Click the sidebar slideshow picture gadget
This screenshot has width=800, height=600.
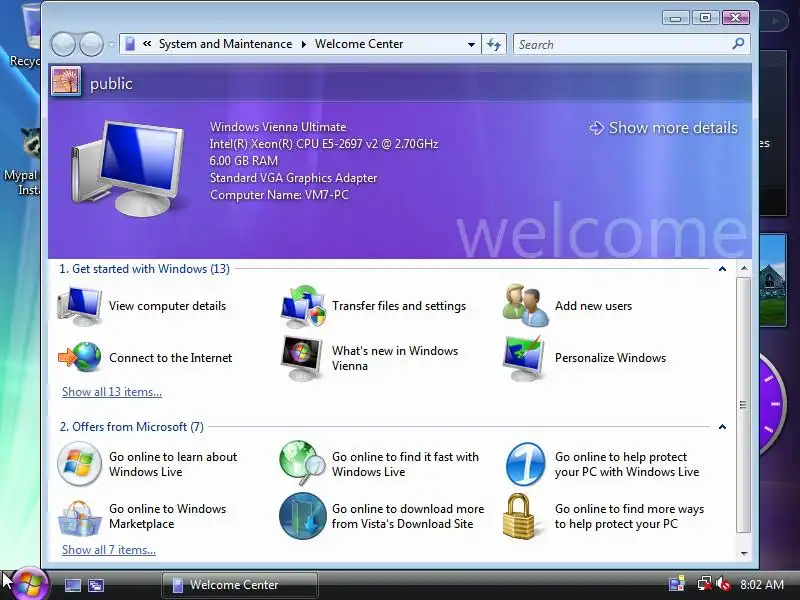click(772, 280)
